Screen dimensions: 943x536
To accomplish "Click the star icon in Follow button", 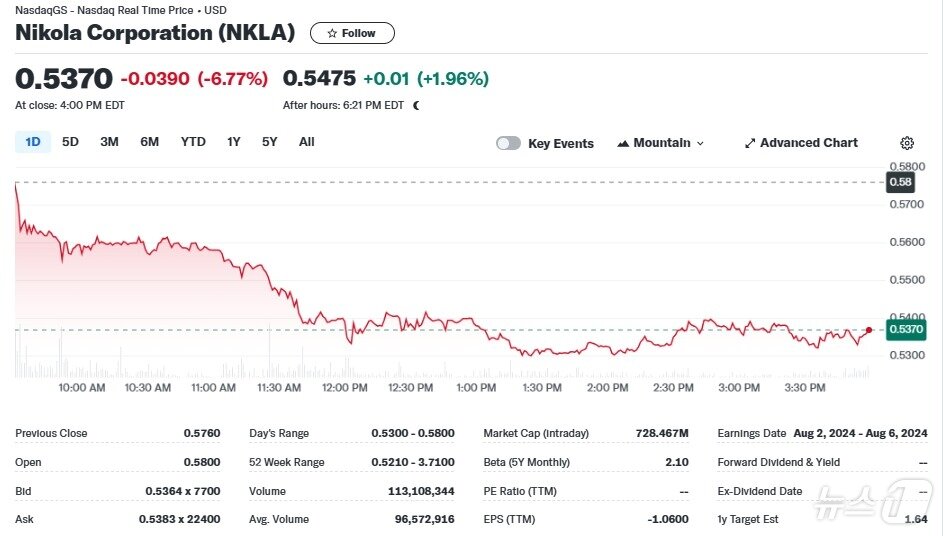I will pos(332,33).
